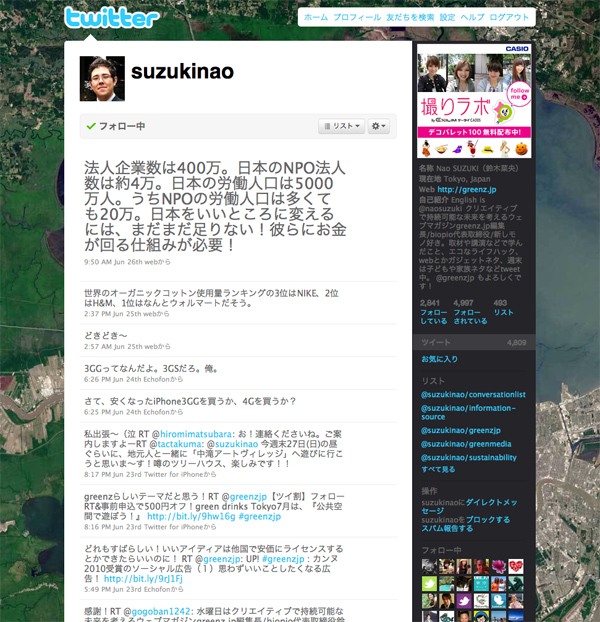600x622 pixels.
Task: Open the リスト dropdown button
Action: 341,126
